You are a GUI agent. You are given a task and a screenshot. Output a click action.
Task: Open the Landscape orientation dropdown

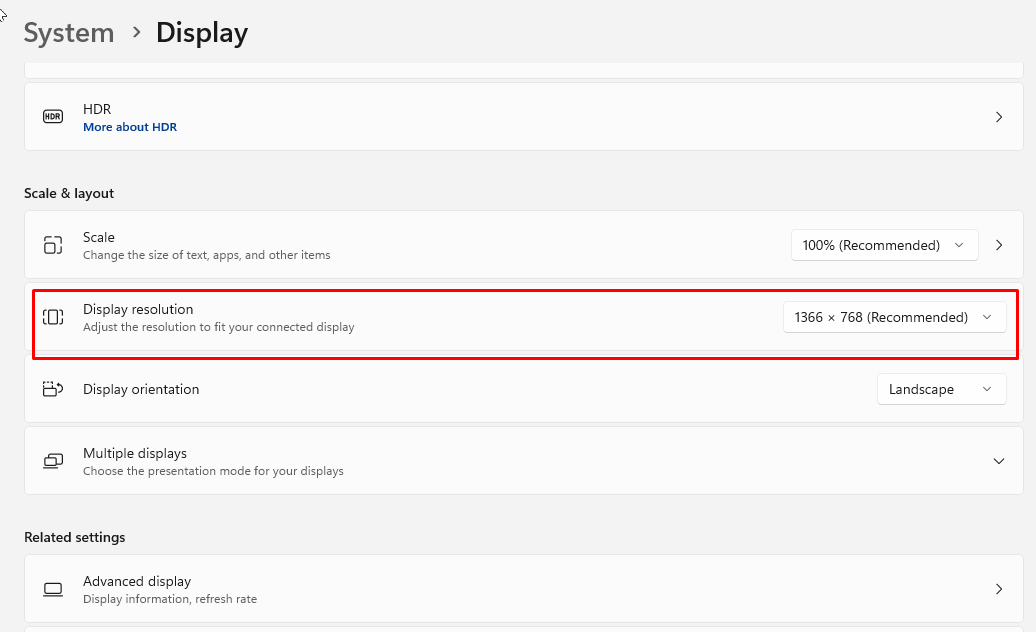click(x=941, y=389)
